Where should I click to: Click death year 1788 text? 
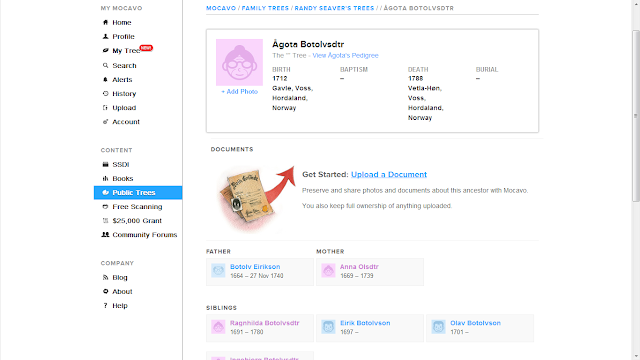(415, 78)
